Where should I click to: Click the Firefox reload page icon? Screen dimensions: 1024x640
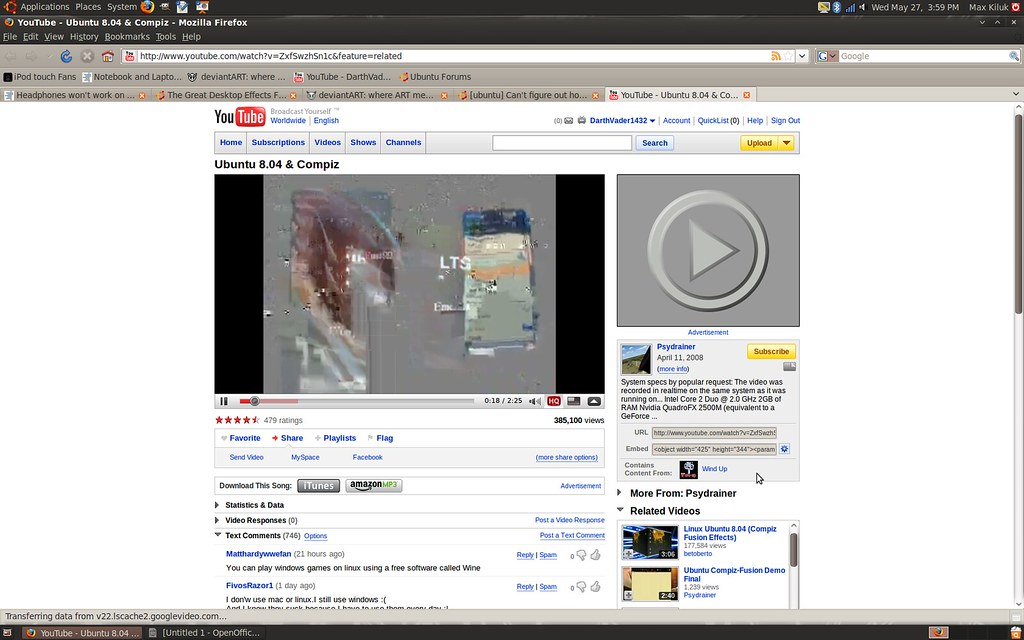66,56
